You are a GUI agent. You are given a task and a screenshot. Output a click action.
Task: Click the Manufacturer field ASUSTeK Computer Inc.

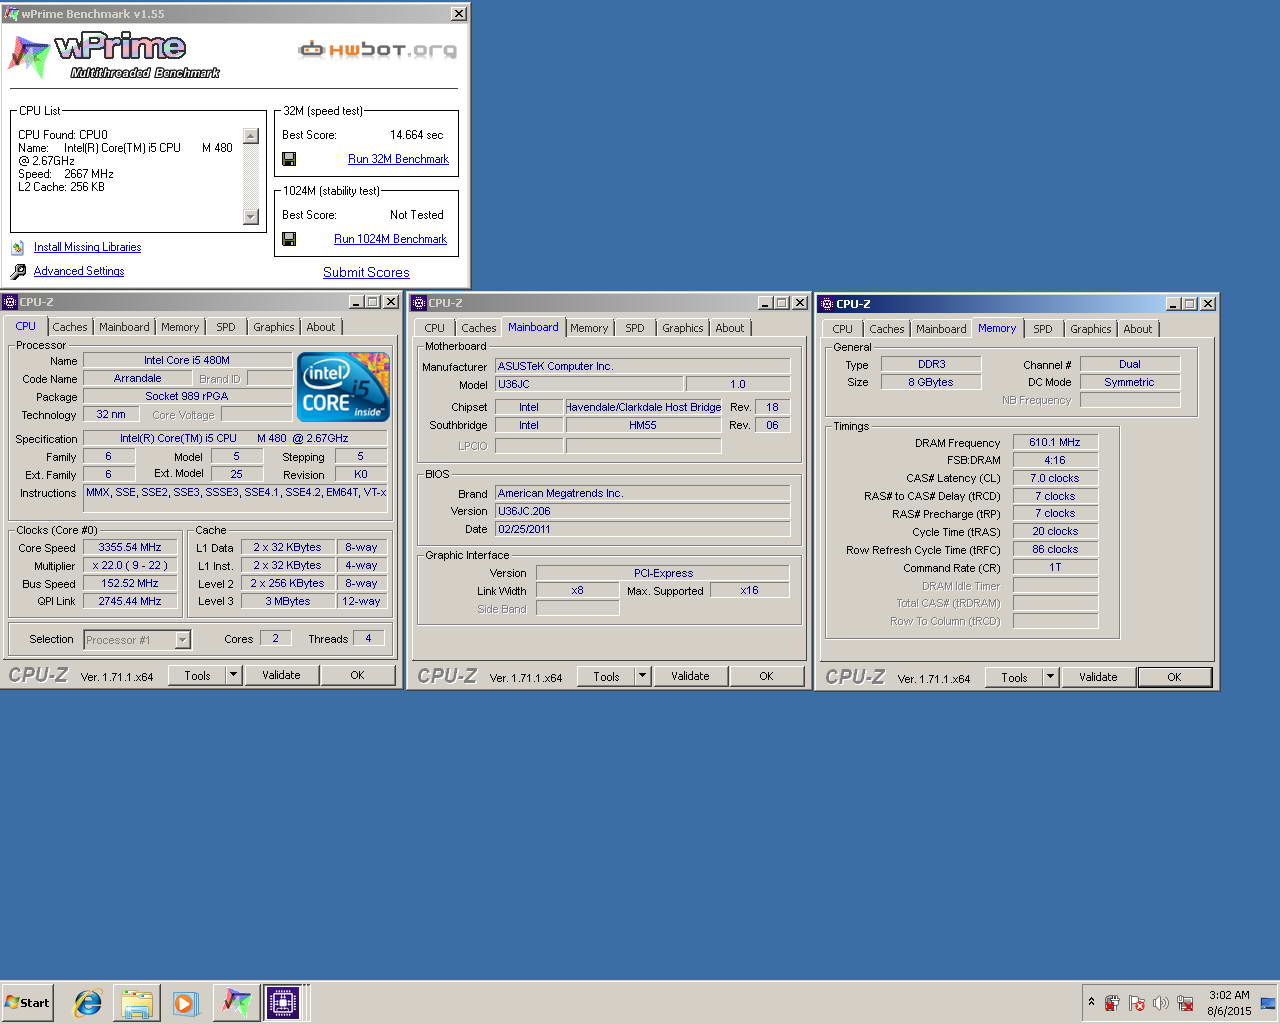point(642,366)
